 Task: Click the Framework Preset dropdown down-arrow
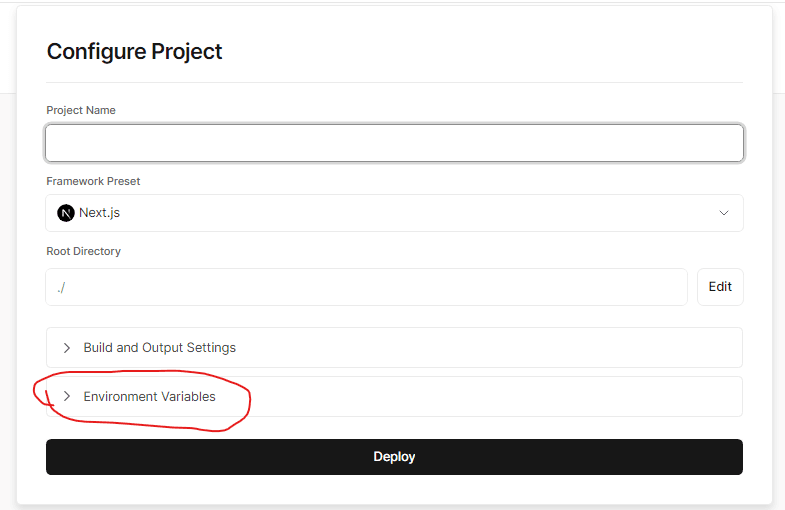[x=724, y=213]
